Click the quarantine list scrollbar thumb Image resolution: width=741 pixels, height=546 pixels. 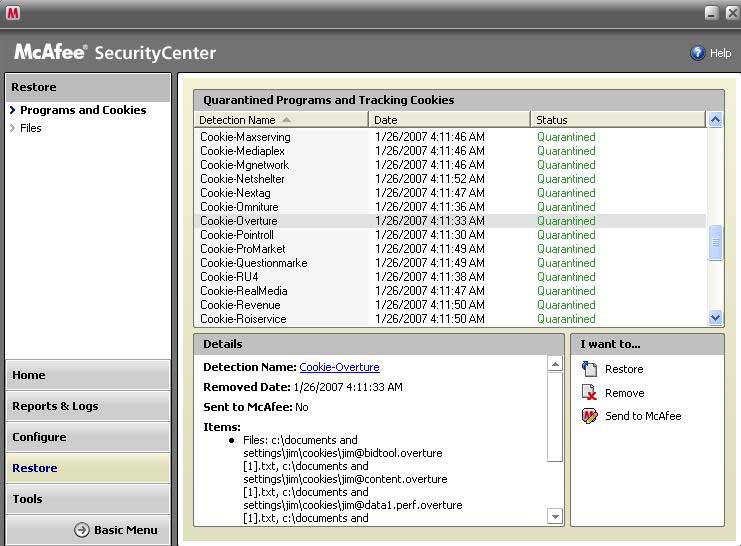(x=715, y=243)
